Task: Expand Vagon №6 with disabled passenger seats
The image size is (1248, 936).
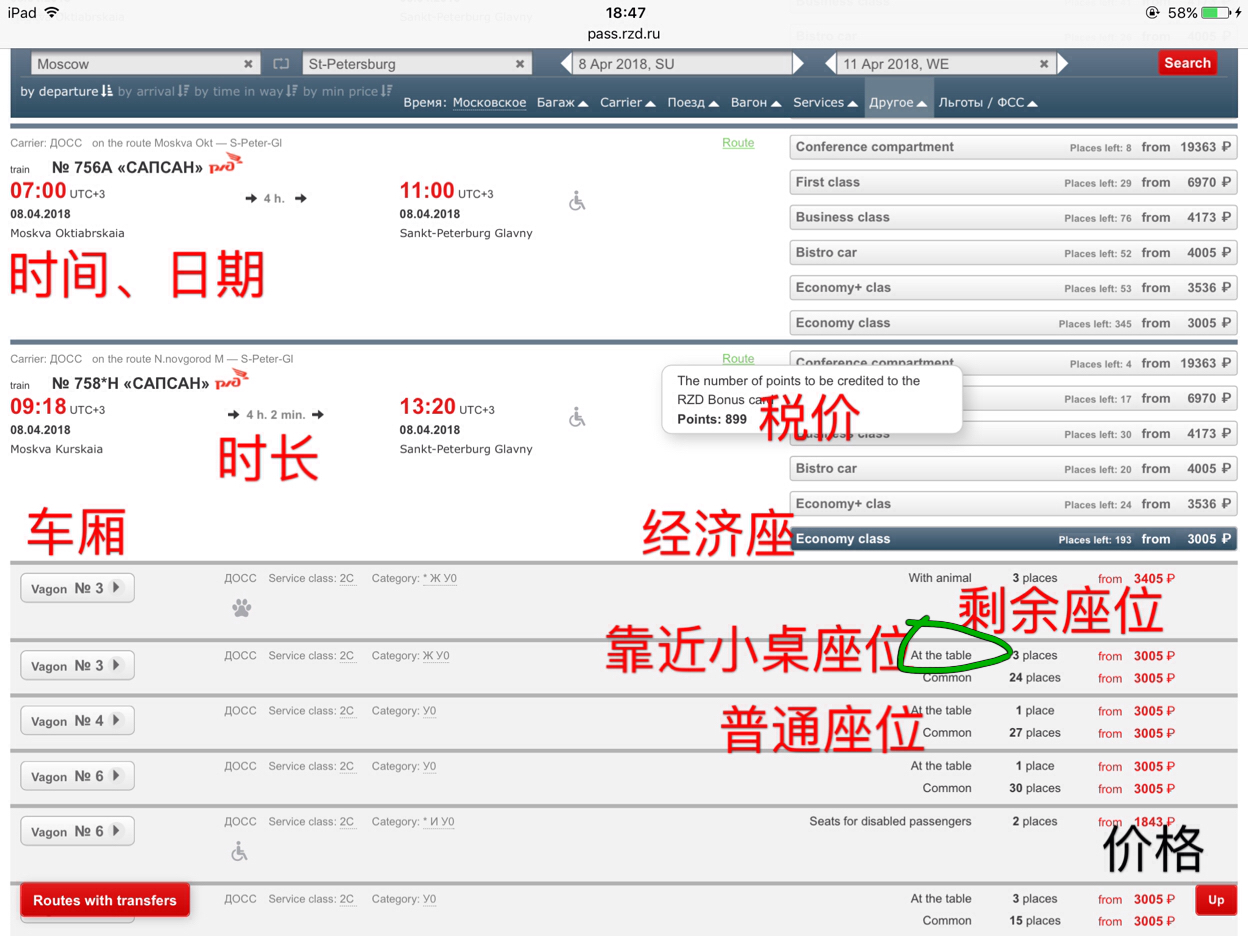Action: click(x=77, y=831)
